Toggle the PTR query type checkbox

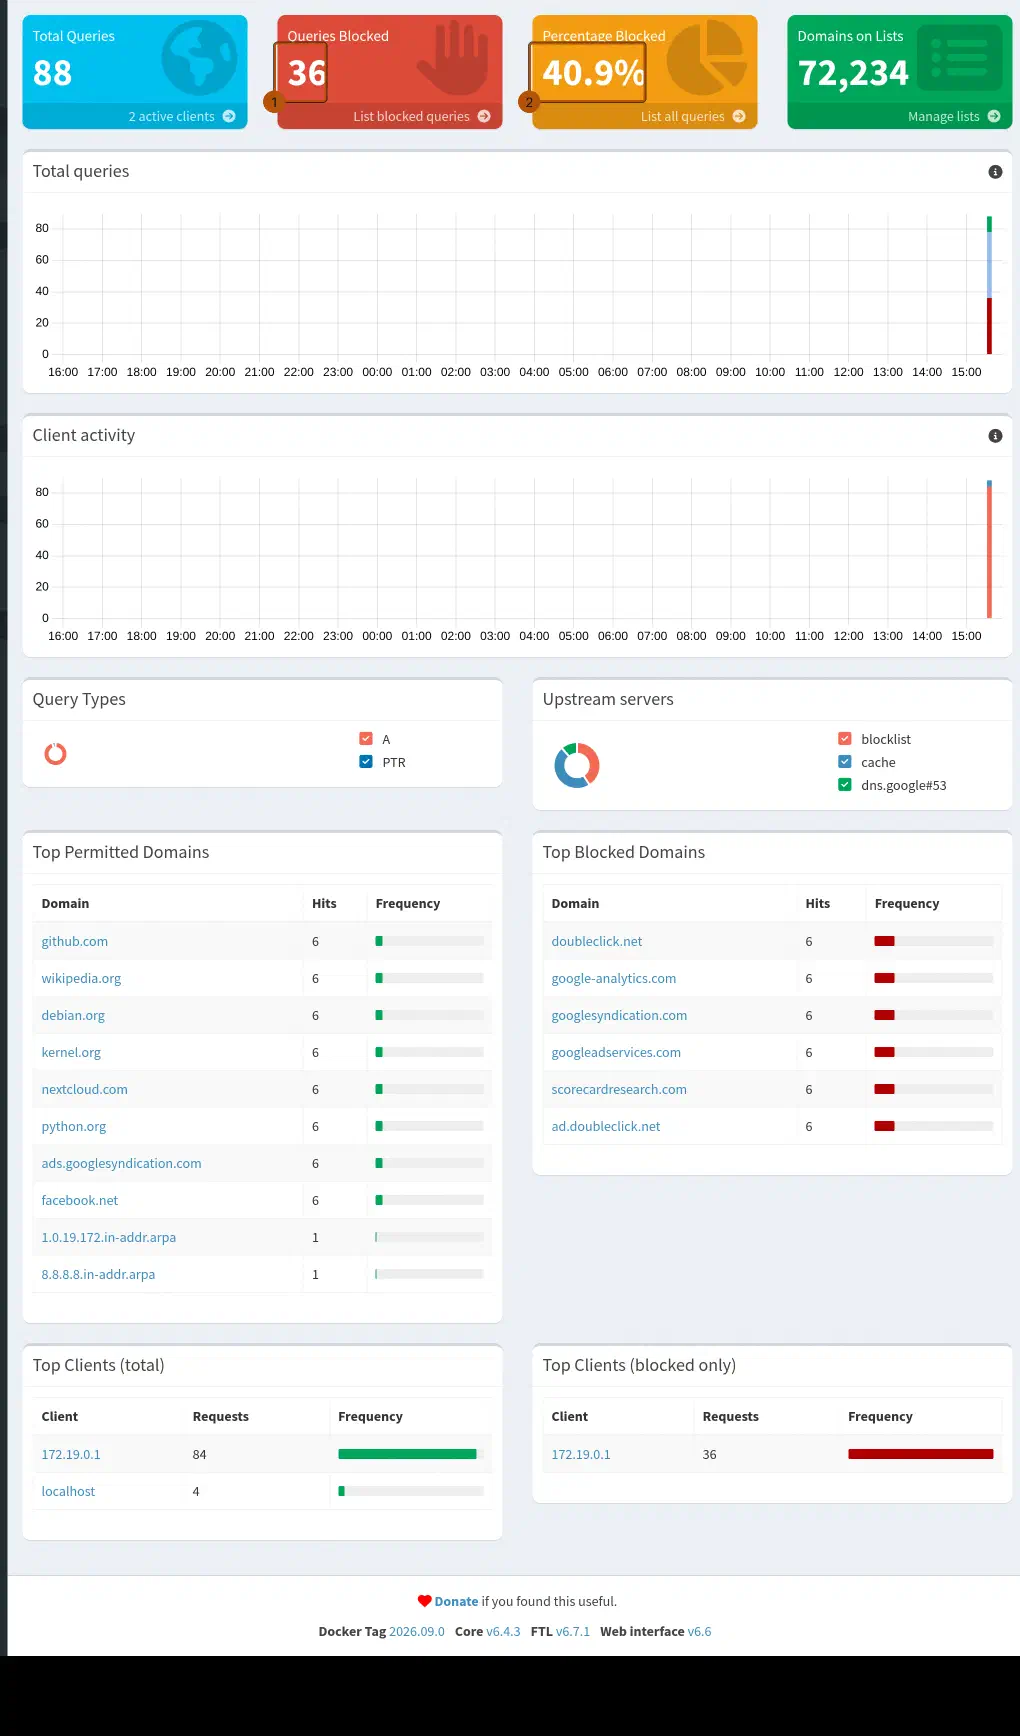coord(366,762)
